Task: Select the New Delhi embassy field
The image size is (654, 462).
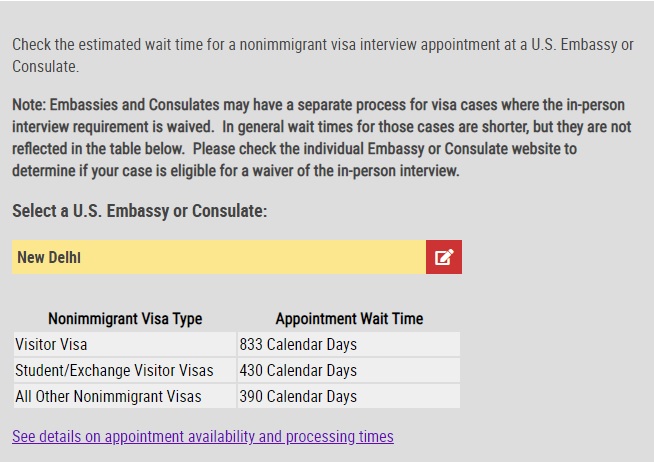Action: (219, 257)
